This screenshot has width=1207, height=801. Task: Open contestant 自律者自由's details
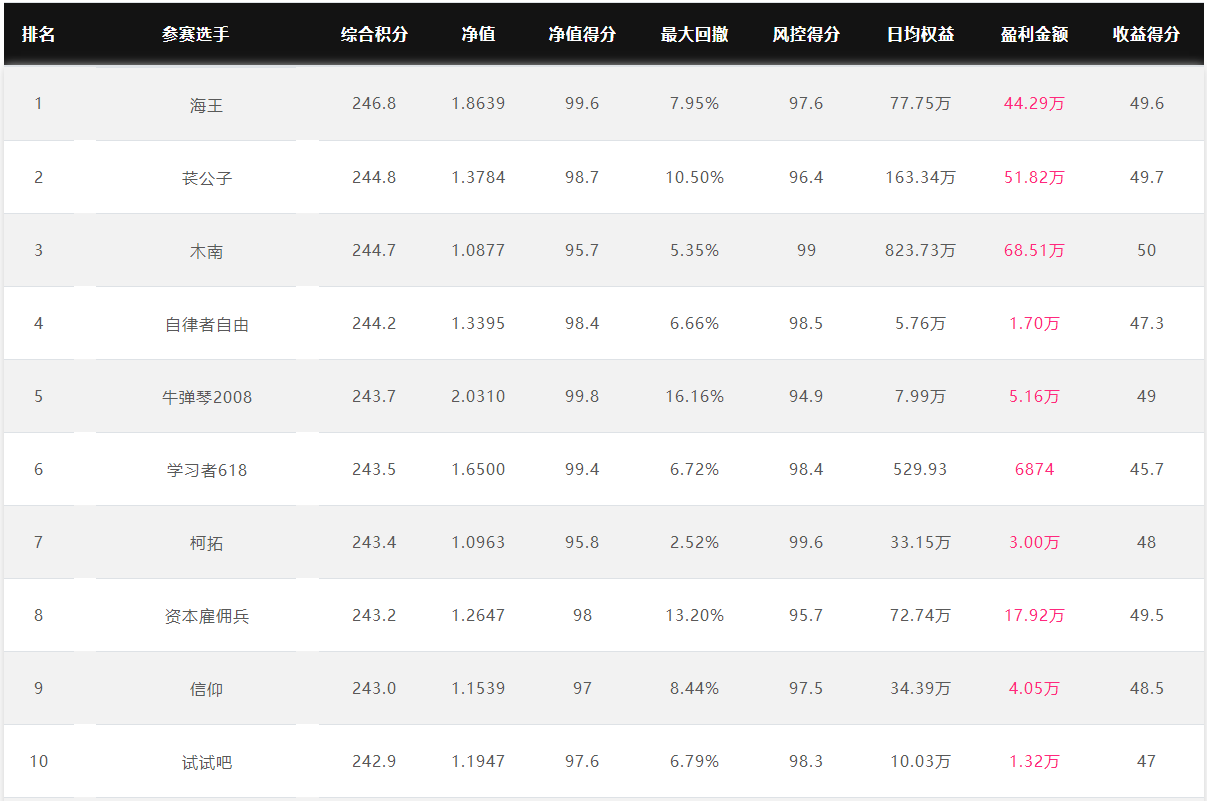point(207,324)
